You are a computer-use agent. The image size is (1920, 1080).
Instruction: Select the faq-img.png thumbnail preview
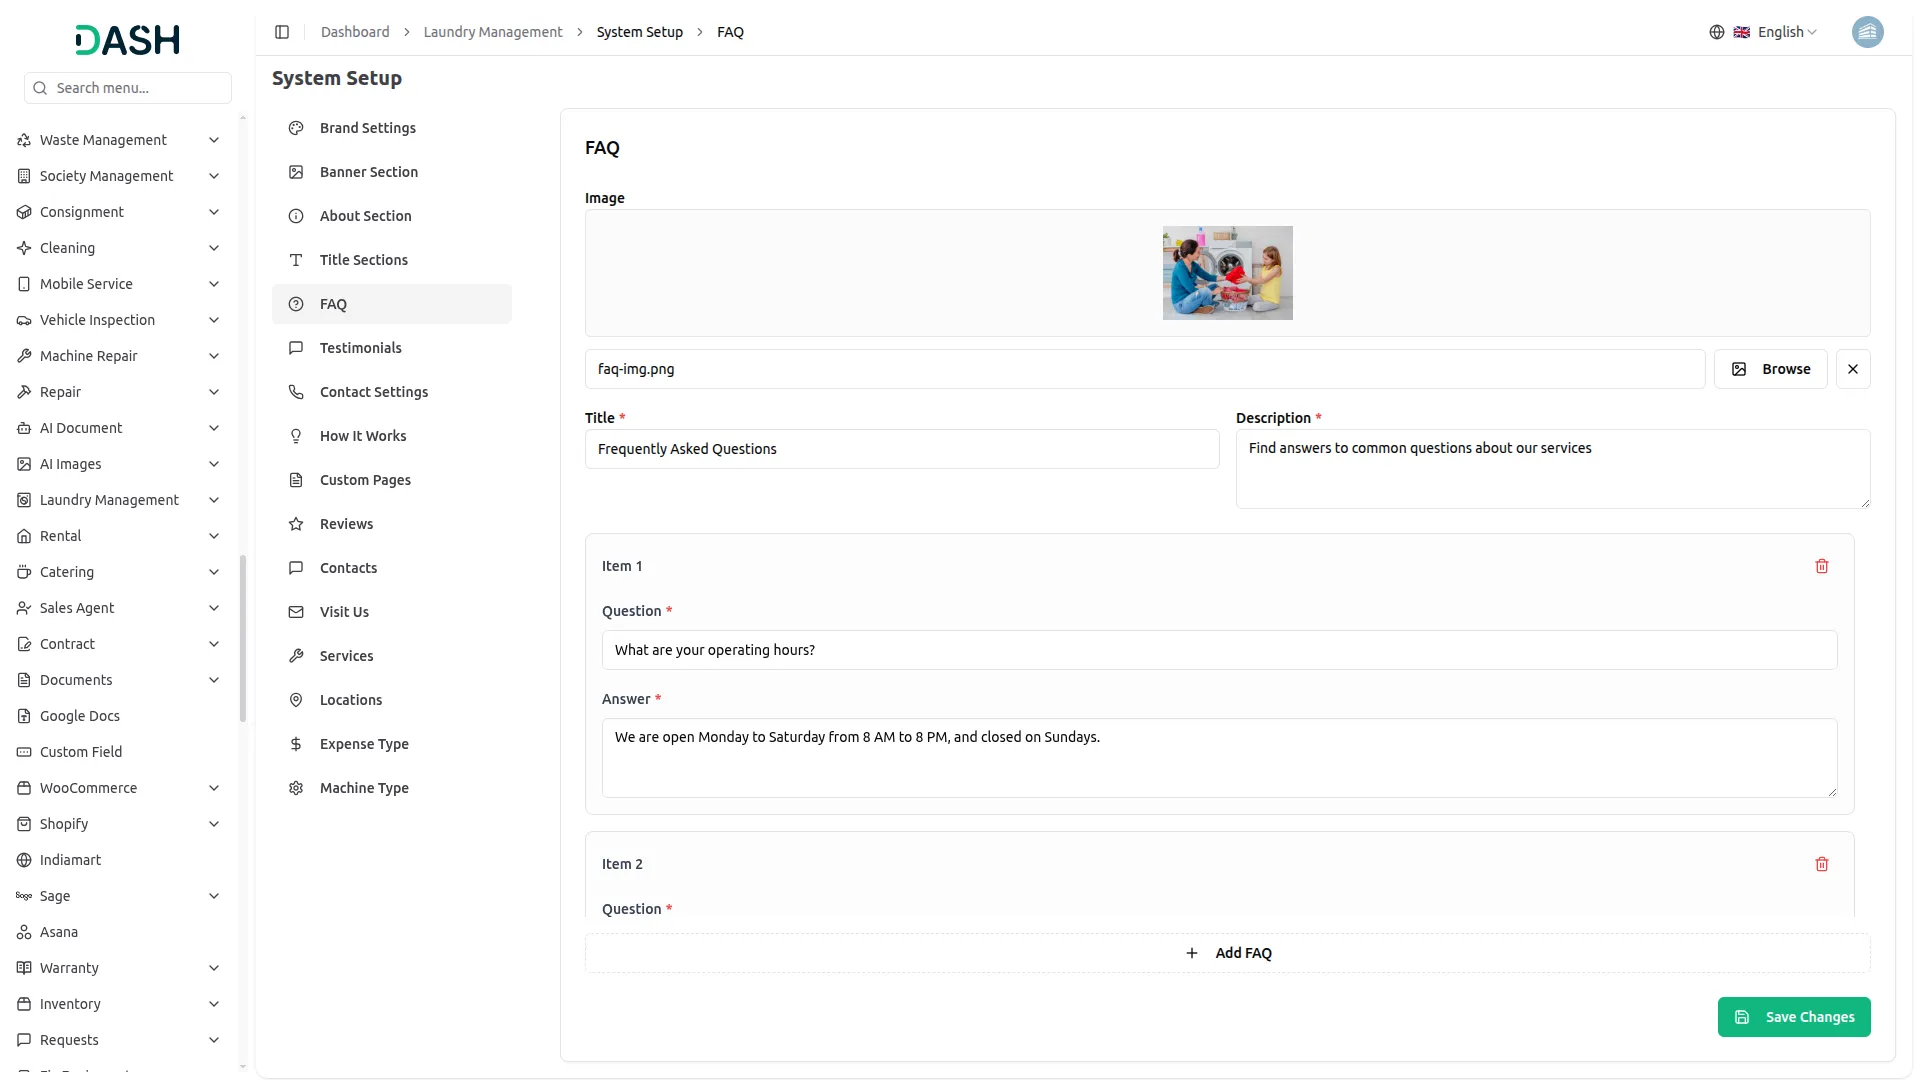[1227, 272]
